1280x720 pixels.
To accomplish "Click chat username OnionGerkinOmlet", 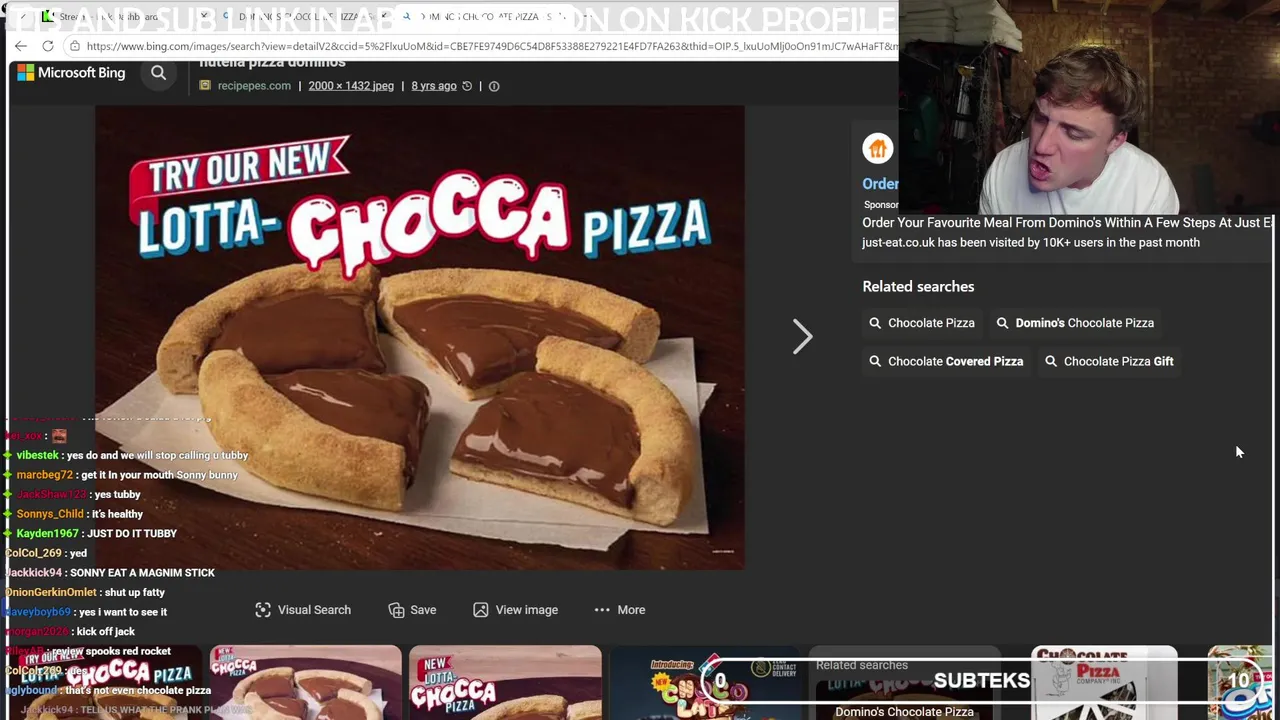I will 50,592.
